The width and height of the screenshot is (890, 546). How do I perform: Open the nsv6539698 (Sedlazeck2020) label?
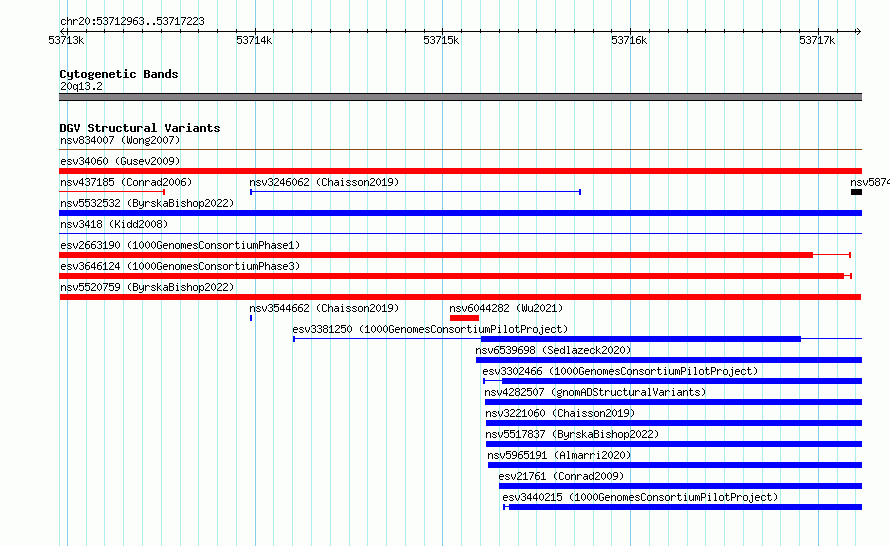(553, 350)
